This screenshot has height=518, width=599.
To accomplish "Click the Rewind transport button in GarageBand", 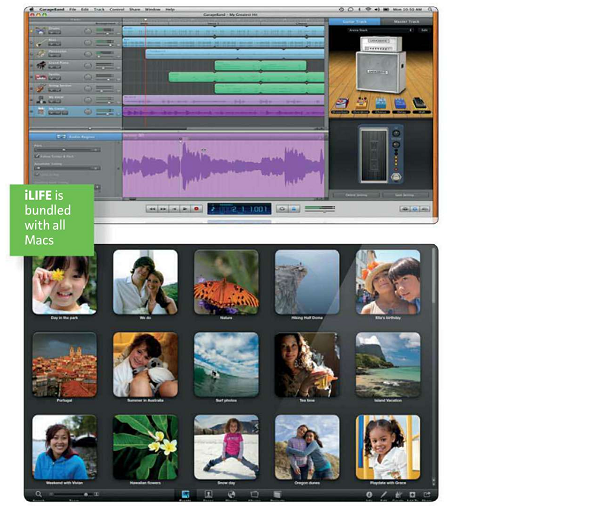I will [152, 209].
